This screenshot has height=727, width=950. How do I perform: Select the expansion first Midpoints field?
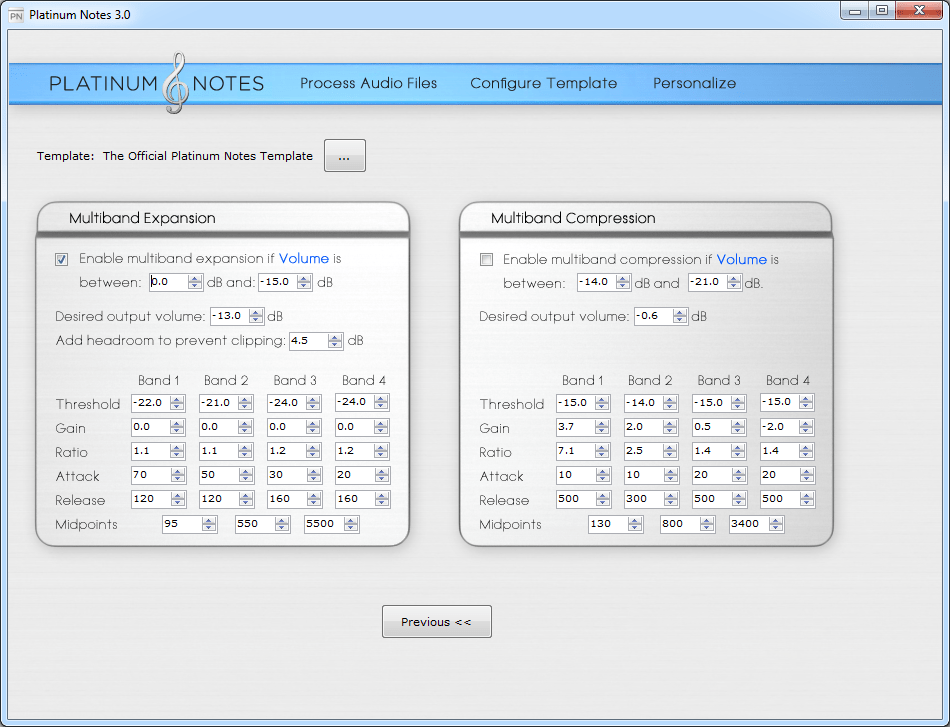click(180, 523)
